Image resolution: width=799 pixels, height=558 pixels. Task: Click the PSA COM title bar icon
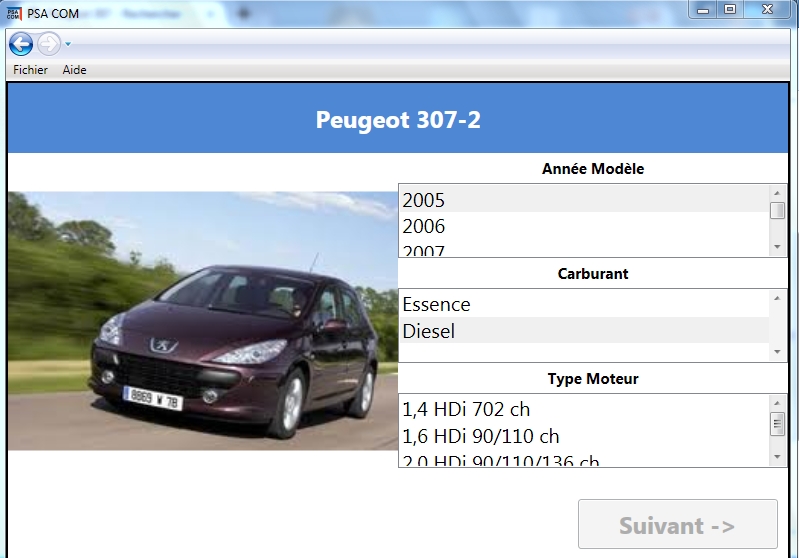(14, 13)
